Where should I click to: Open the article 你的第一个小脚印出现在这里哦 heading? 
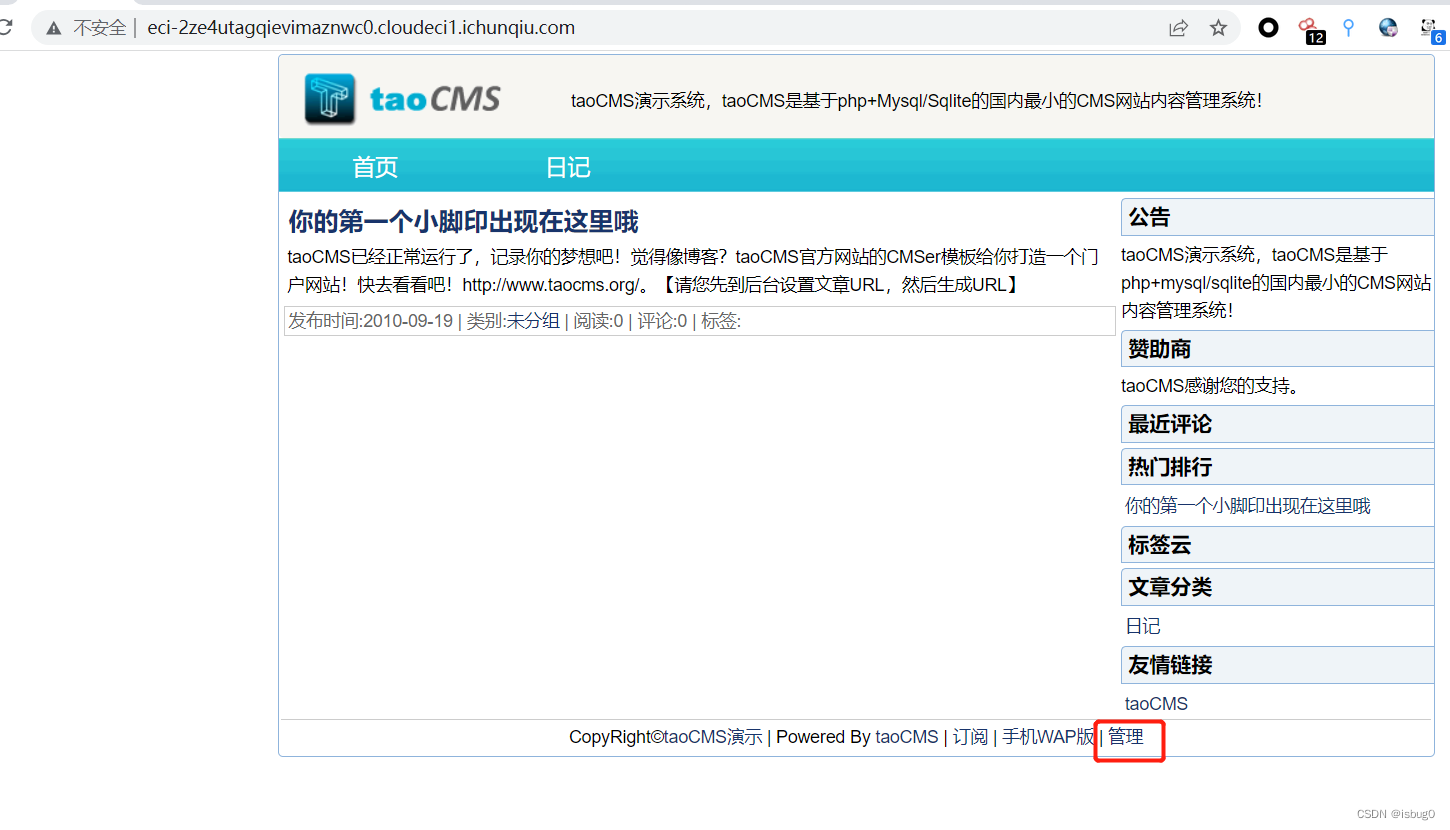463,221
